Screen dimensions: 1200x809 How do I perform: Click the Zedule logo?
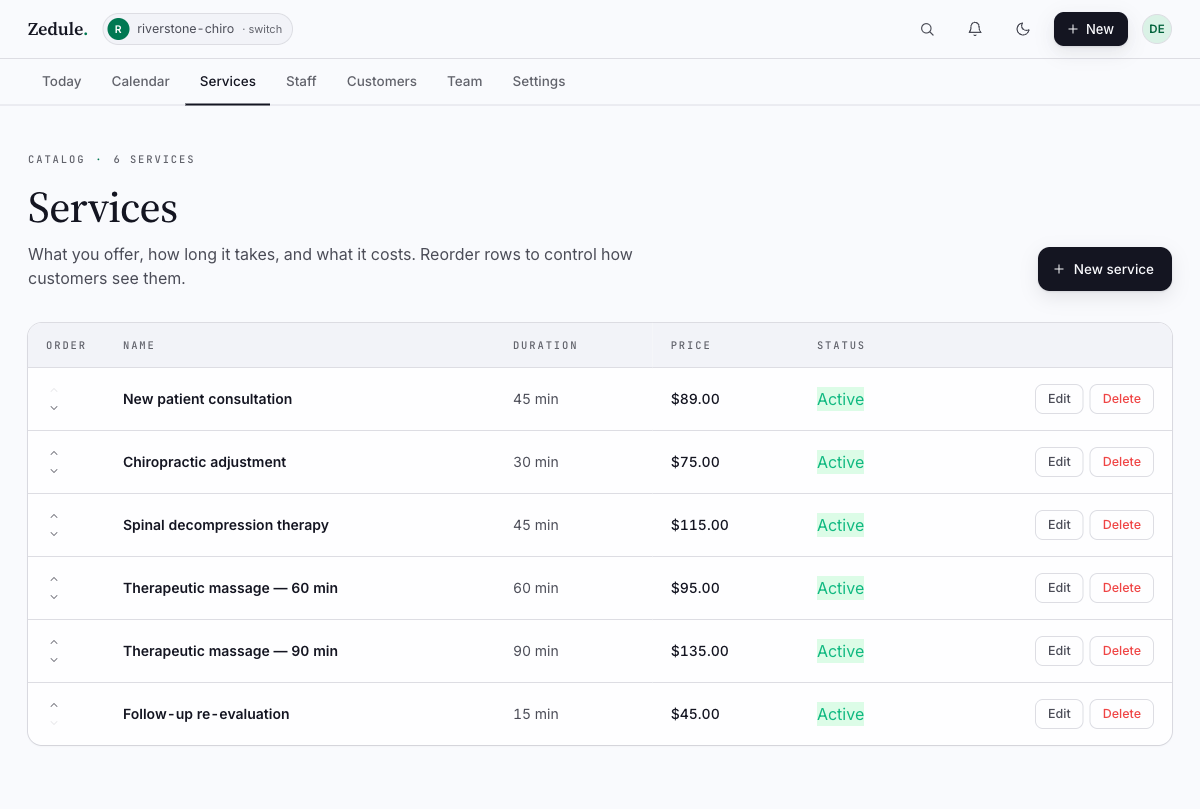tap(57, 29)
